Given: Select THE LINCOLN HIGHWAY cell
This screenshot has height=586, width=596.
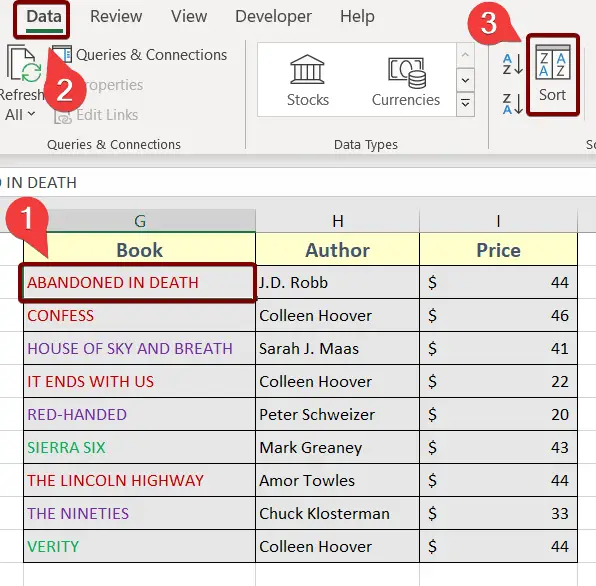Looking at the screenshot, I should click(x=139, y=480).
